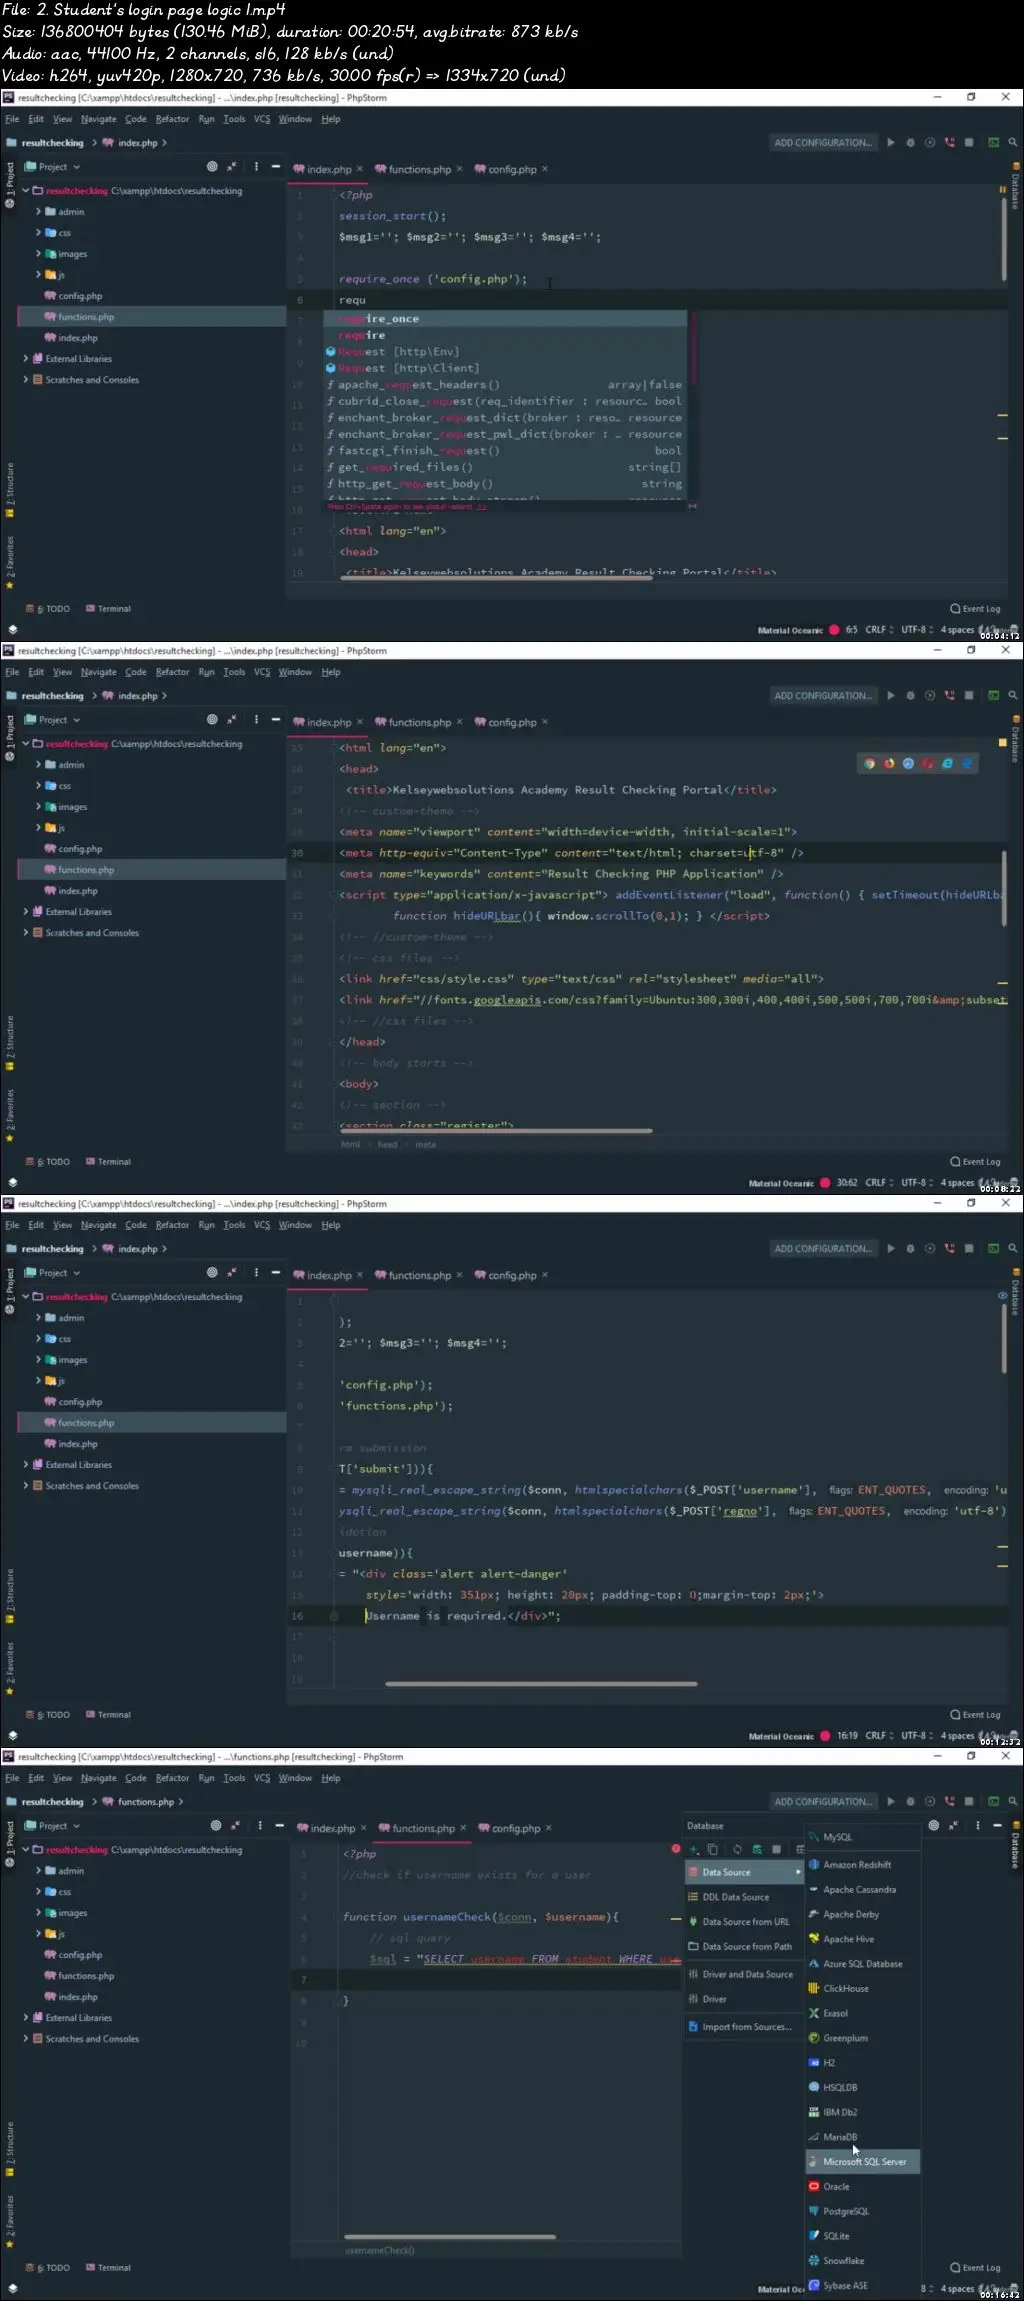Image resolution: width=1024 pixels, height=2301 pixels.
Task: Pick Oracle data source
Action: [x=863, y=2186]
